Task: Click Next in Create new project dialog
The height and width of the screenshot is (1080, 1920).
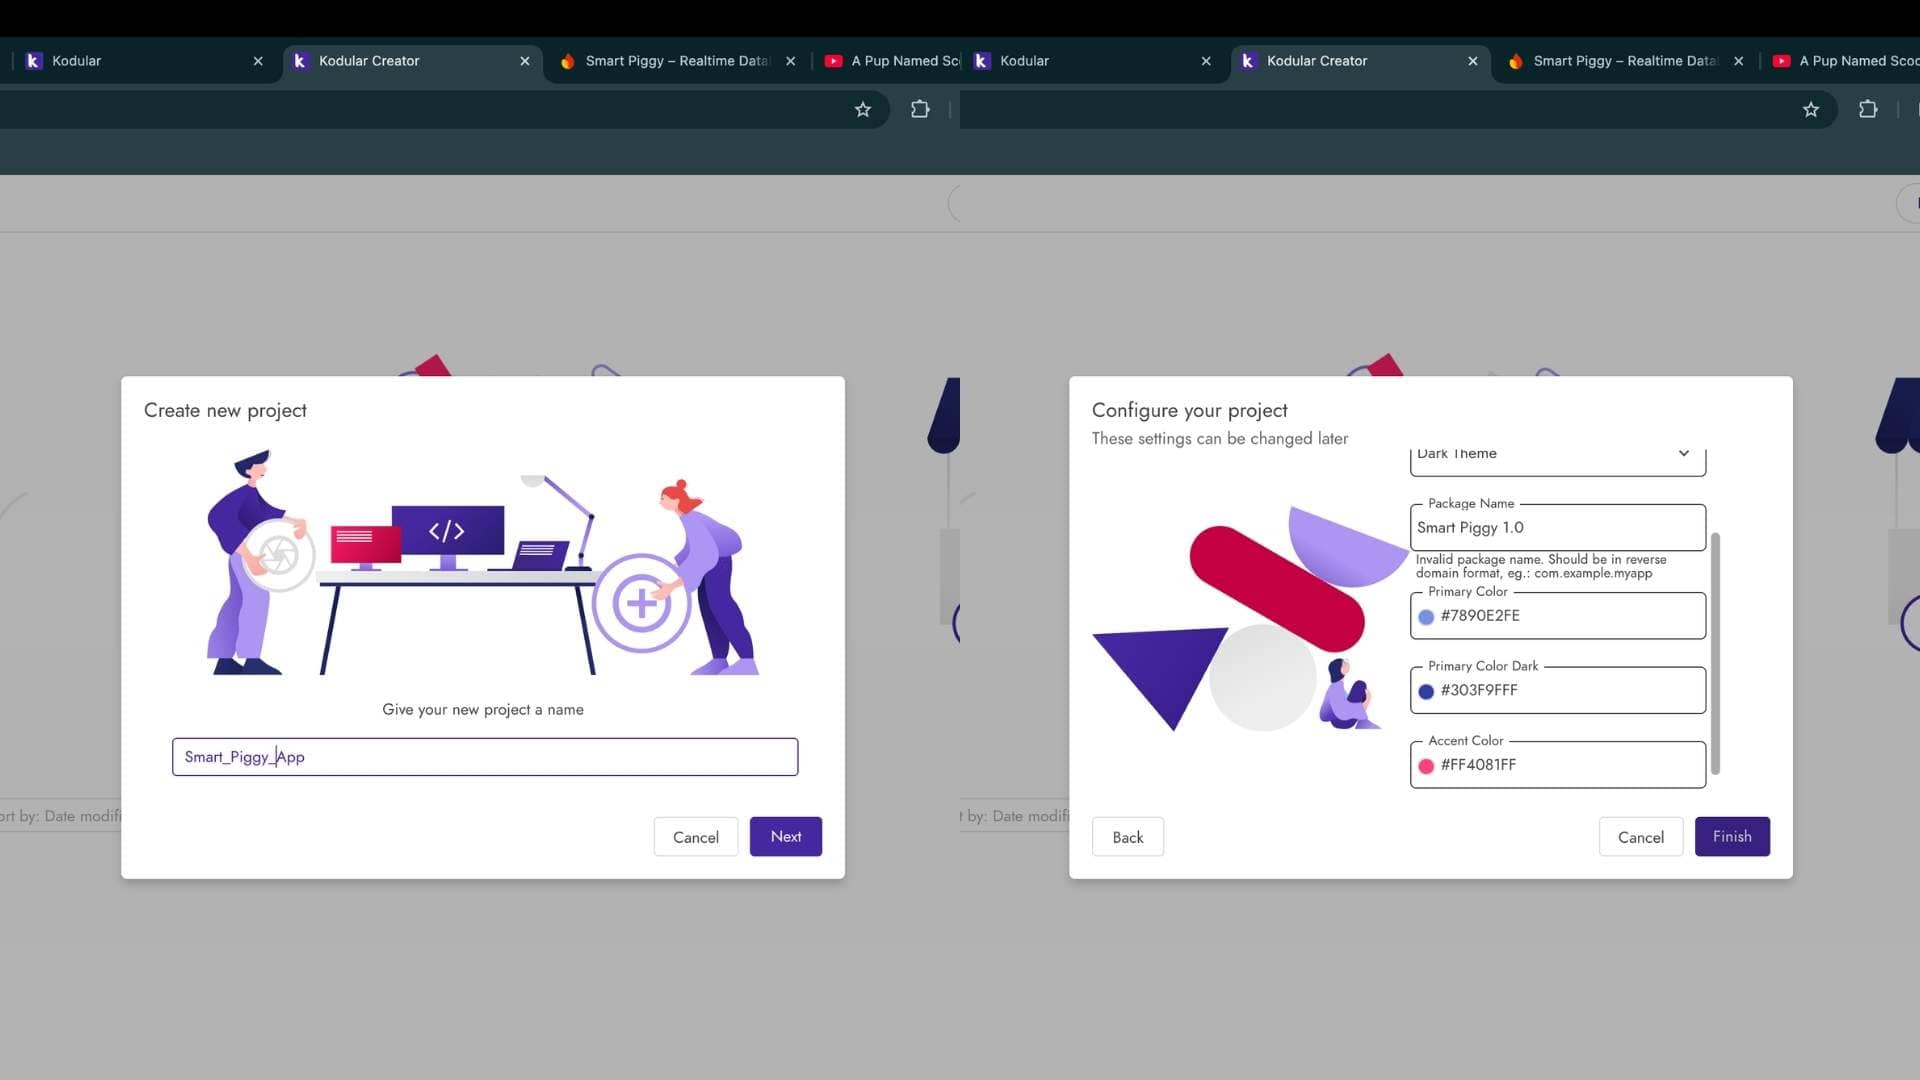Action: coord(786,837)
